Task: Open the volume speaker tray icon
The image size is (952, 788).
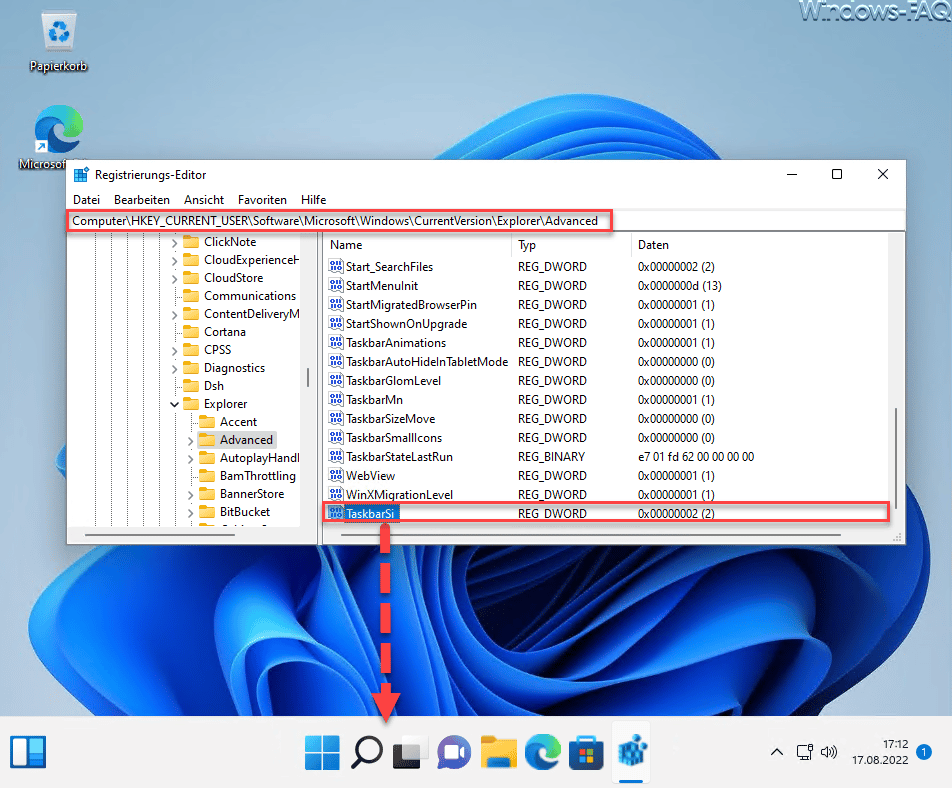Action: tap(829, 752)
